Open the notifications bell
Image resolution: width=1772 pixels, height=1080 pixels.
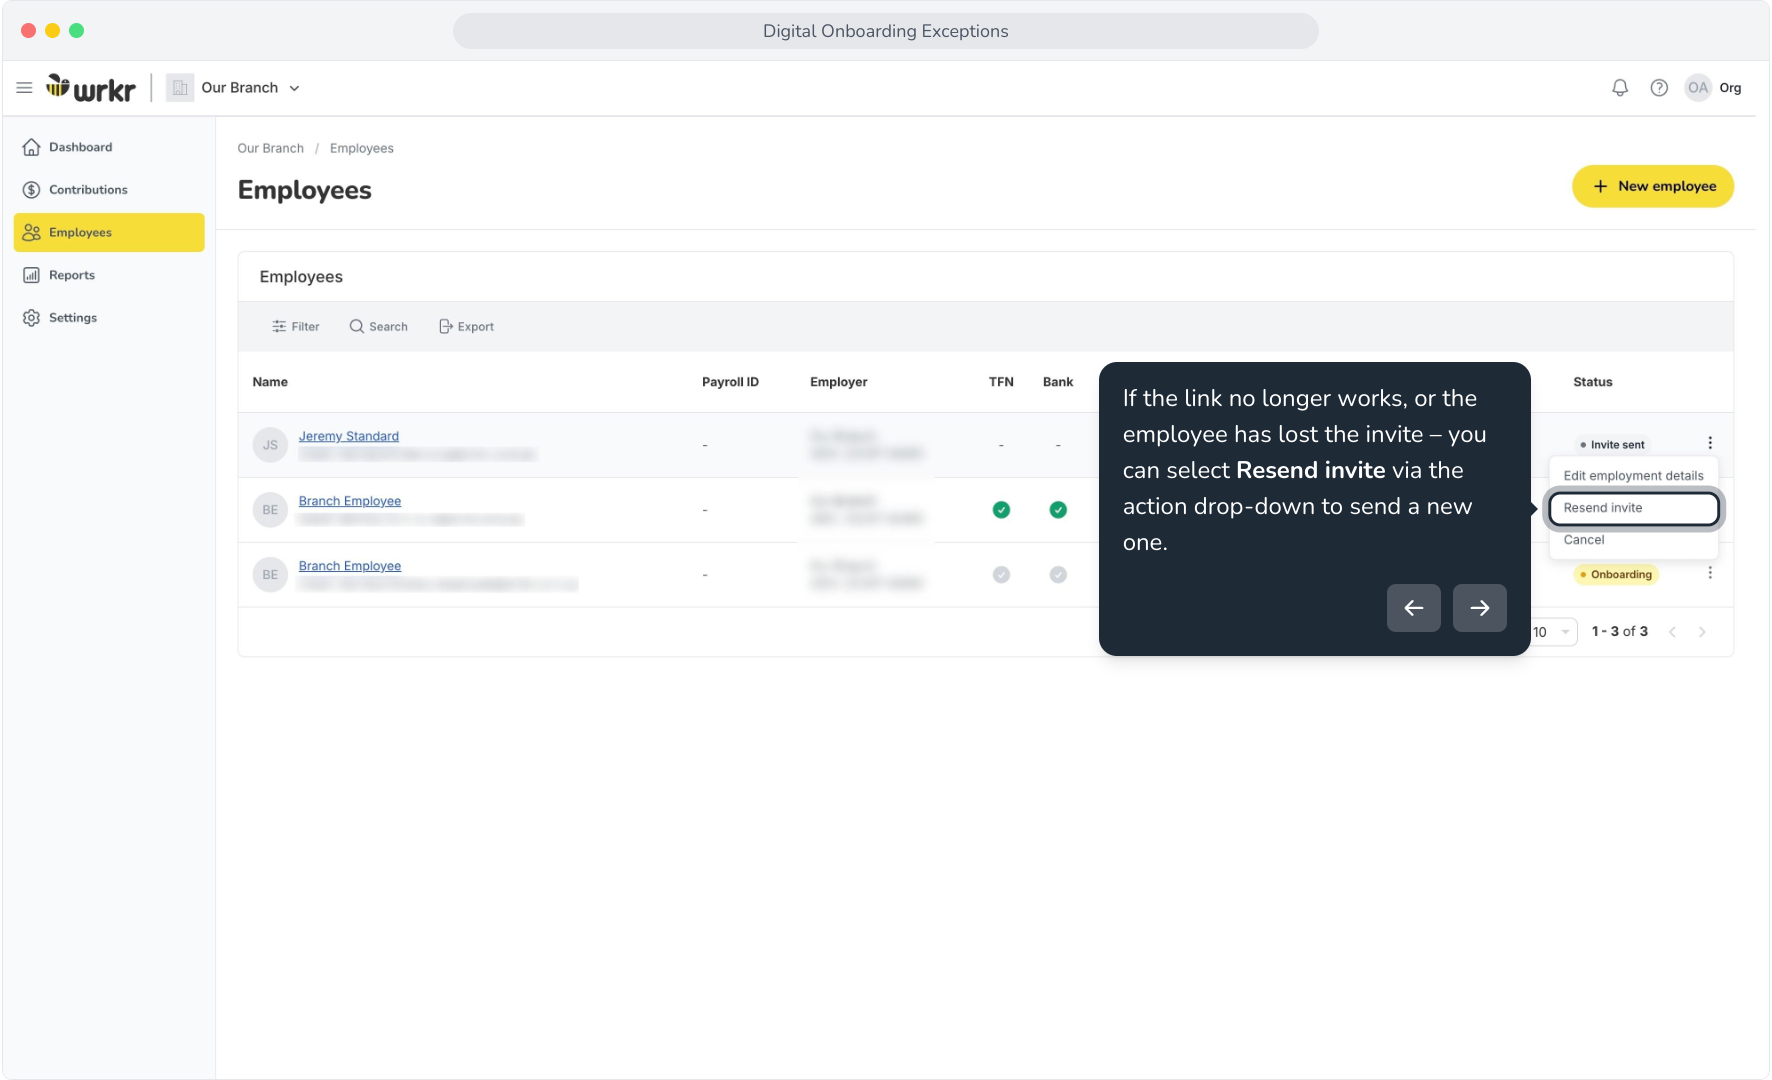point(1620,88)
